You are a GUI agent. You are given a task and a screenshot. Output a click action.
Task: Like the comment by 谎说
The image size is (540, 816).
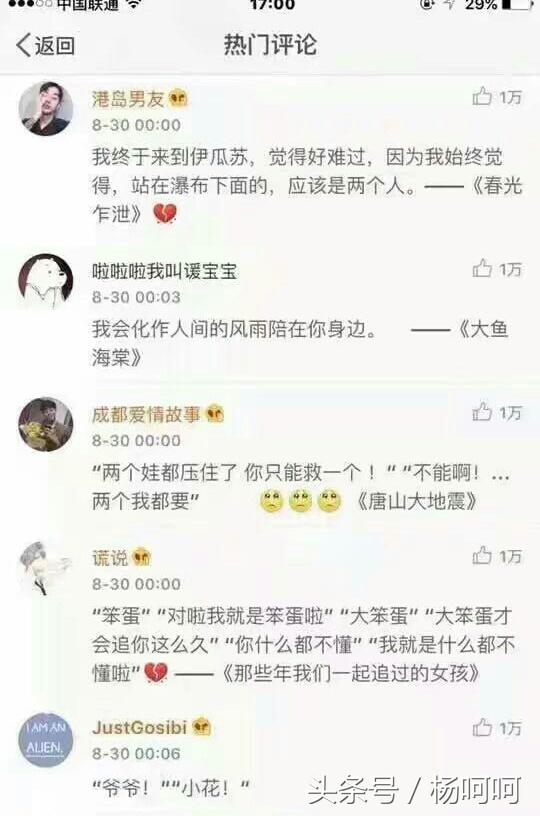pos(496,556)
